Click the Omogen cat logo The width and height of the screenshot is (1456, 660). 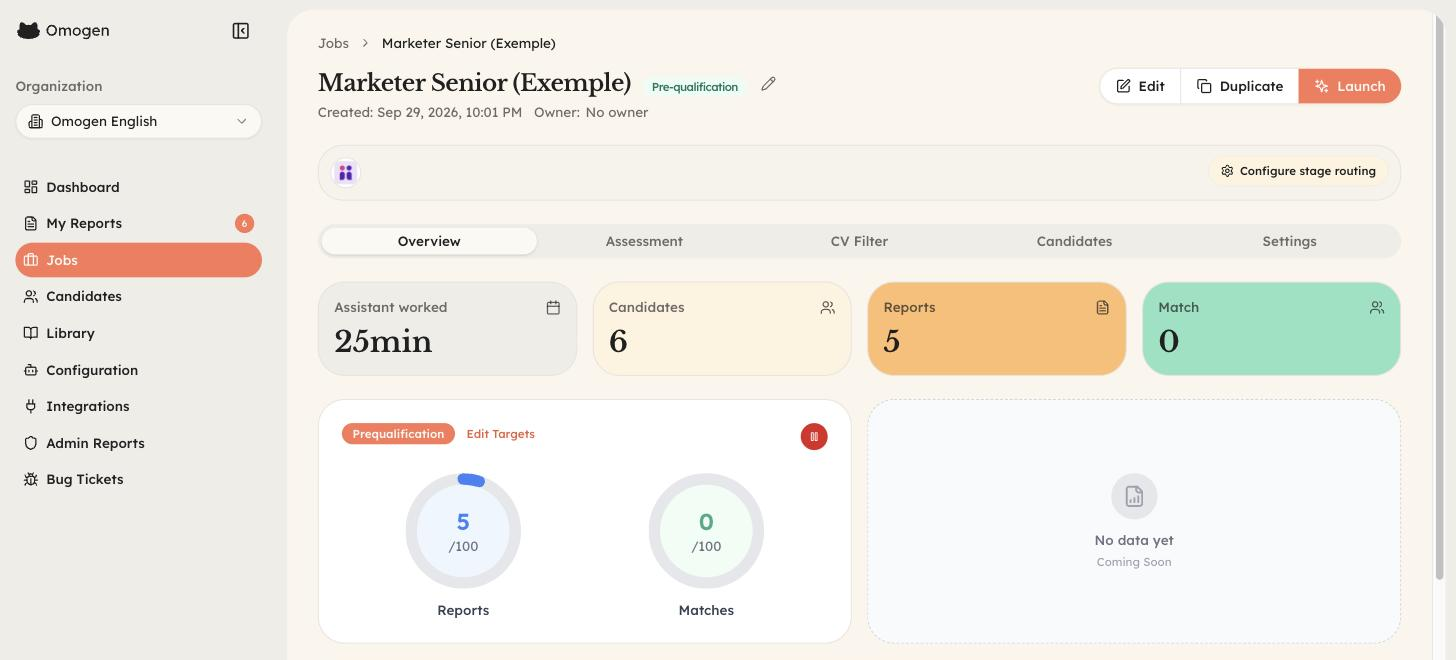28,30
